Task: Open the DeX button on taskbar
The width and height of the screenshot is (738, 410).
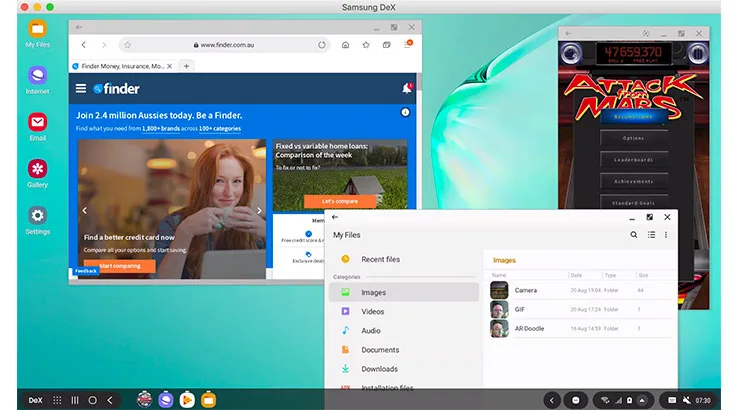Action: [x=35, y=399]
